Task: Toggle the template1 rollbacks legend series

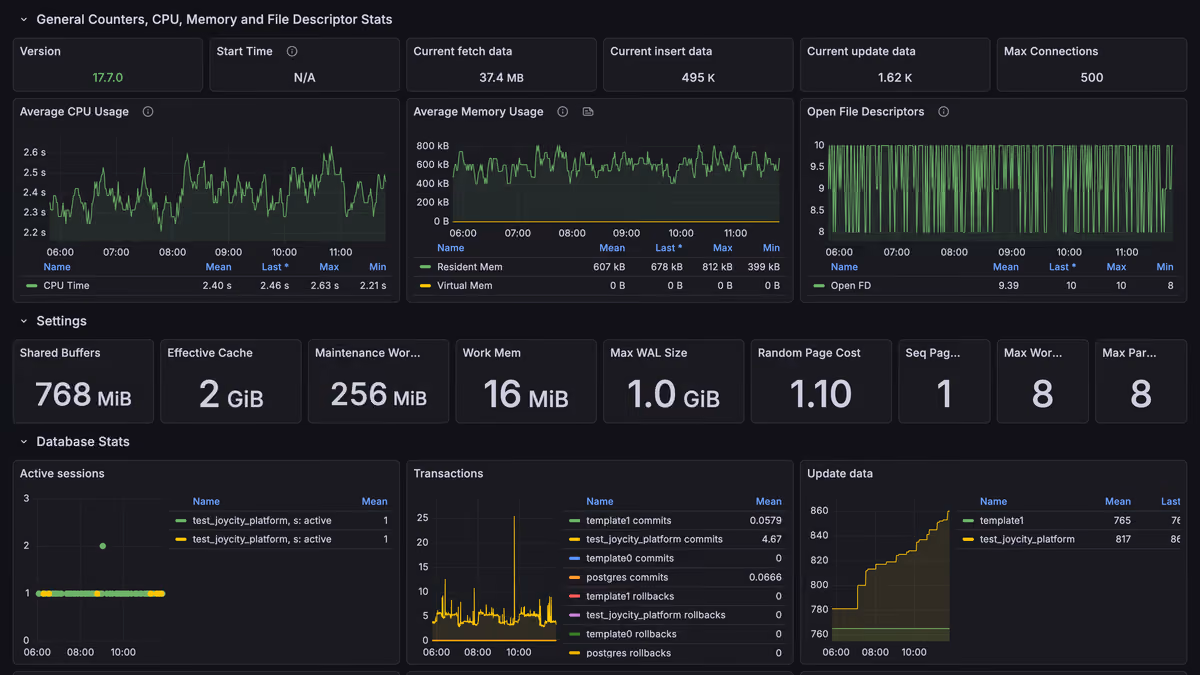Action: 632,597
